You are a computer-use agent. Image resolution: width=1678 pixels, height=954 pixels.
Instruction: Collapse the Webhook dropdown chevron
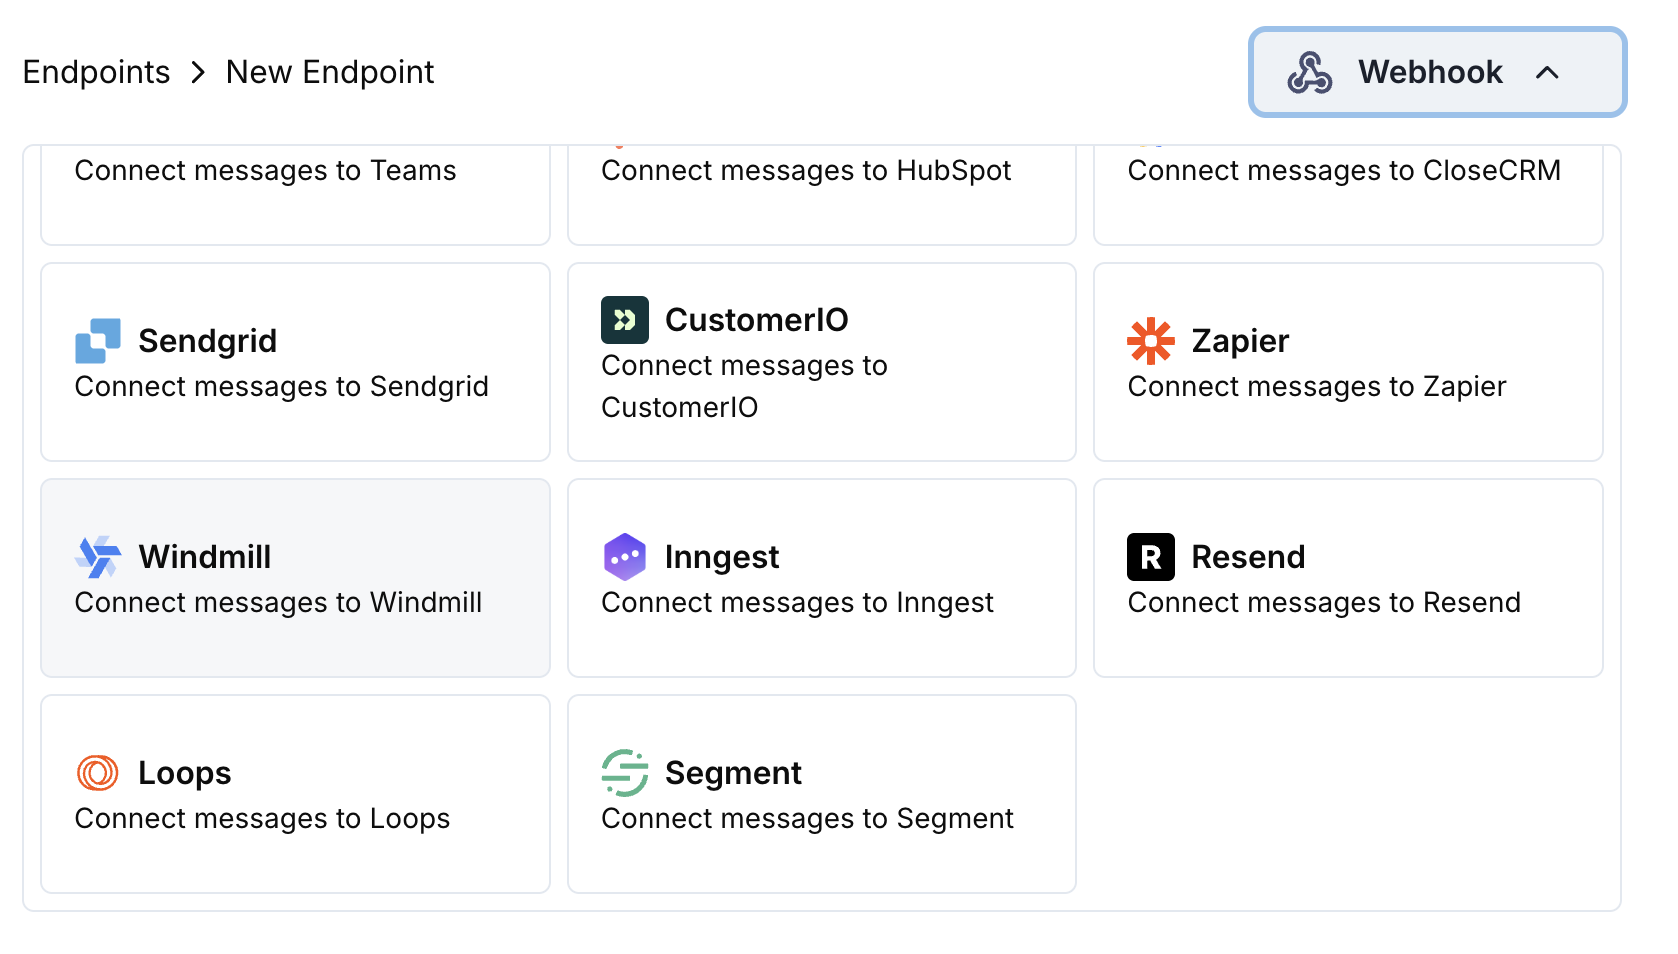[x=1548, y=73]
